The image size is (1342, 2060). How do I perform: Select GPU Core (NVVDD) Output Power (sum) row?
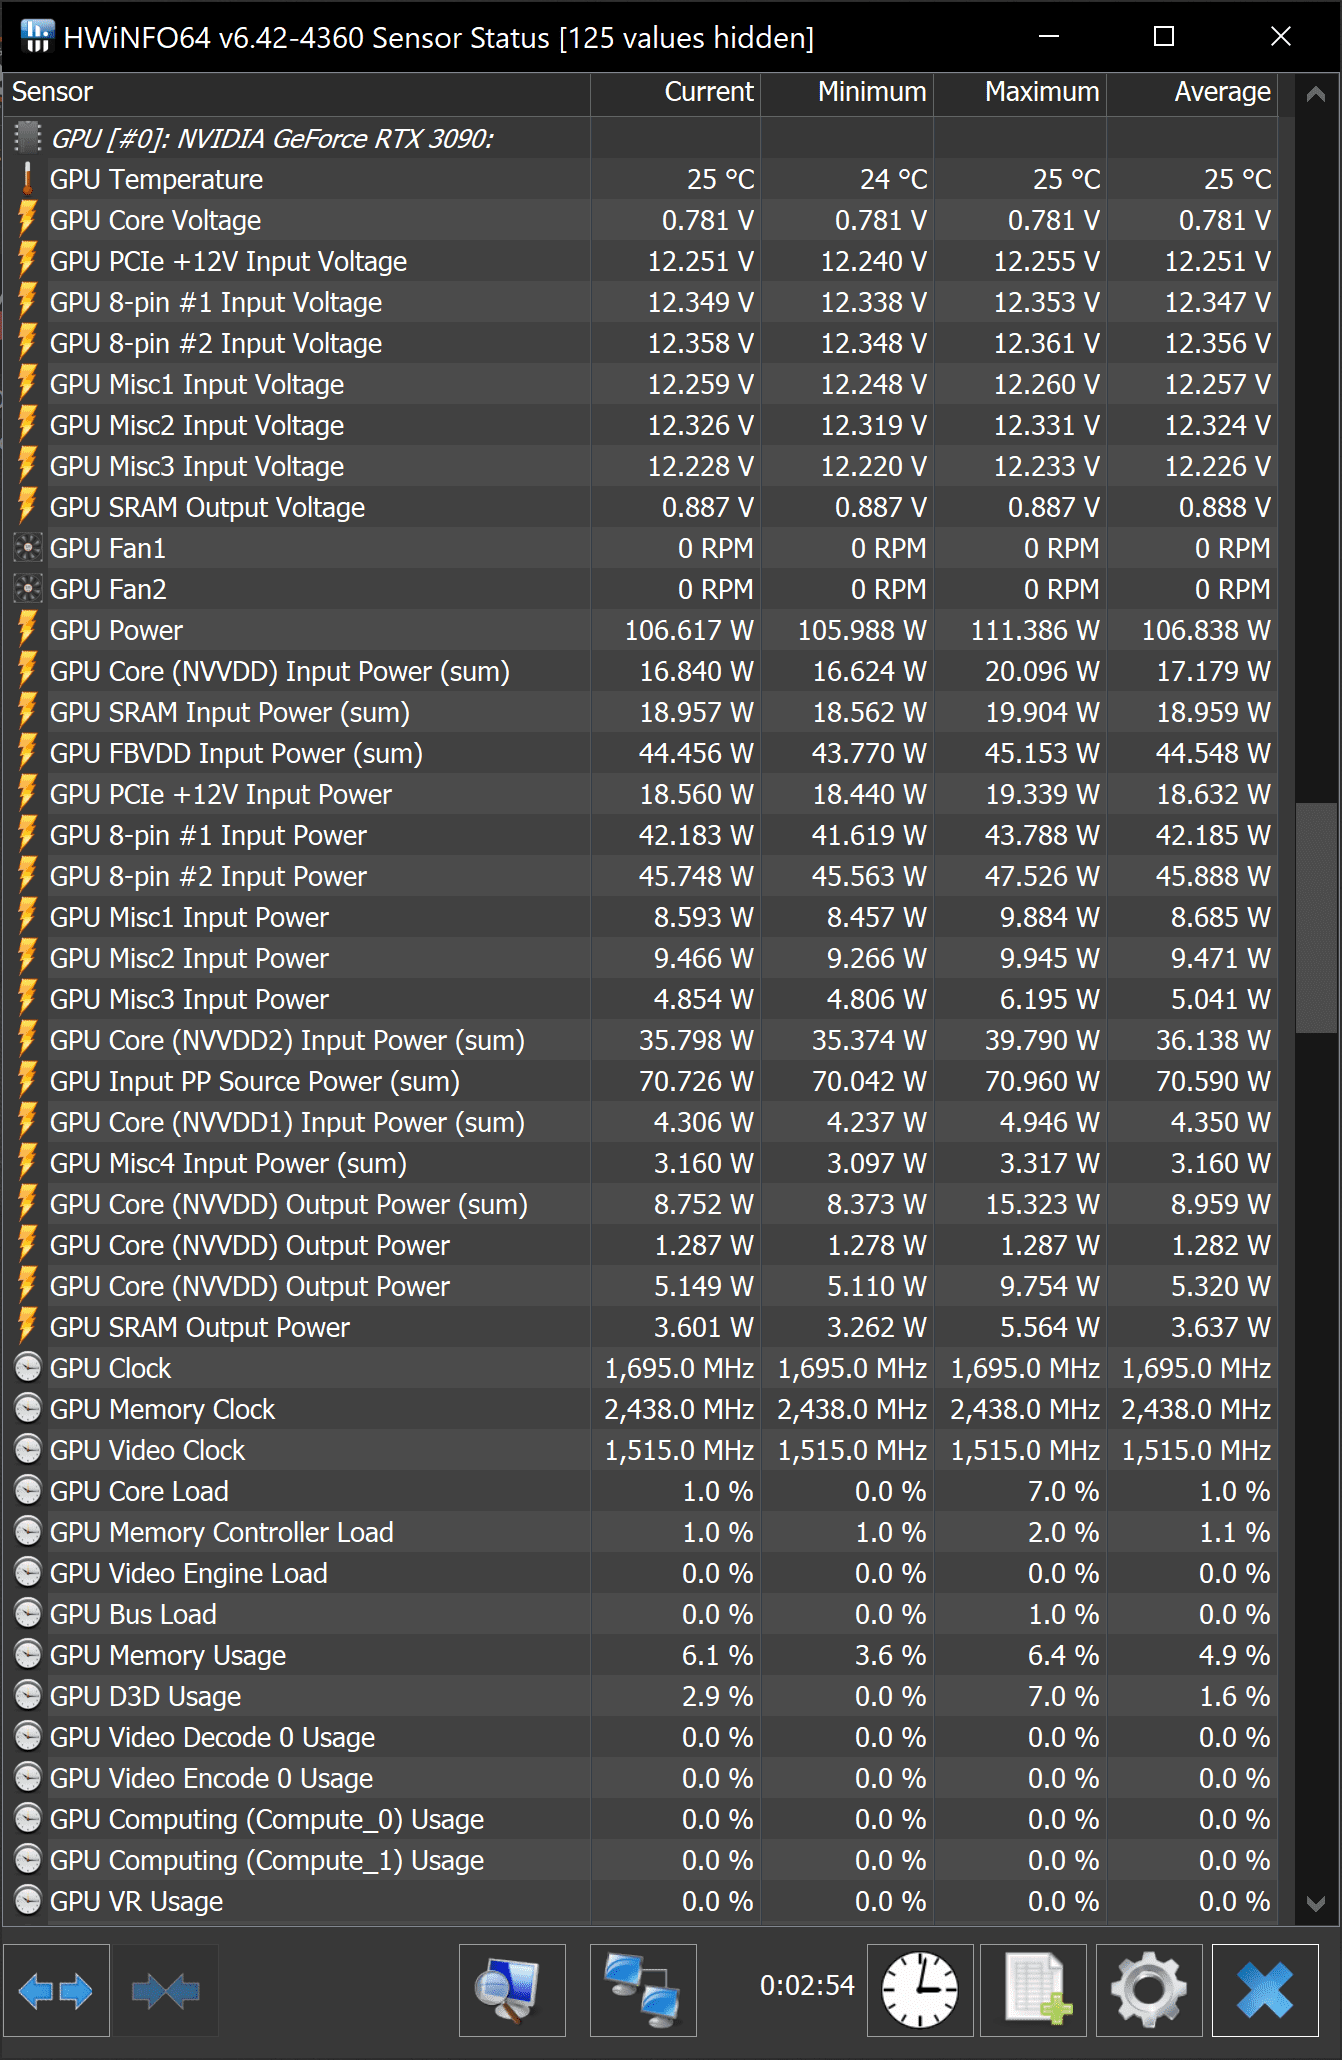click(x=640, y=1204)
